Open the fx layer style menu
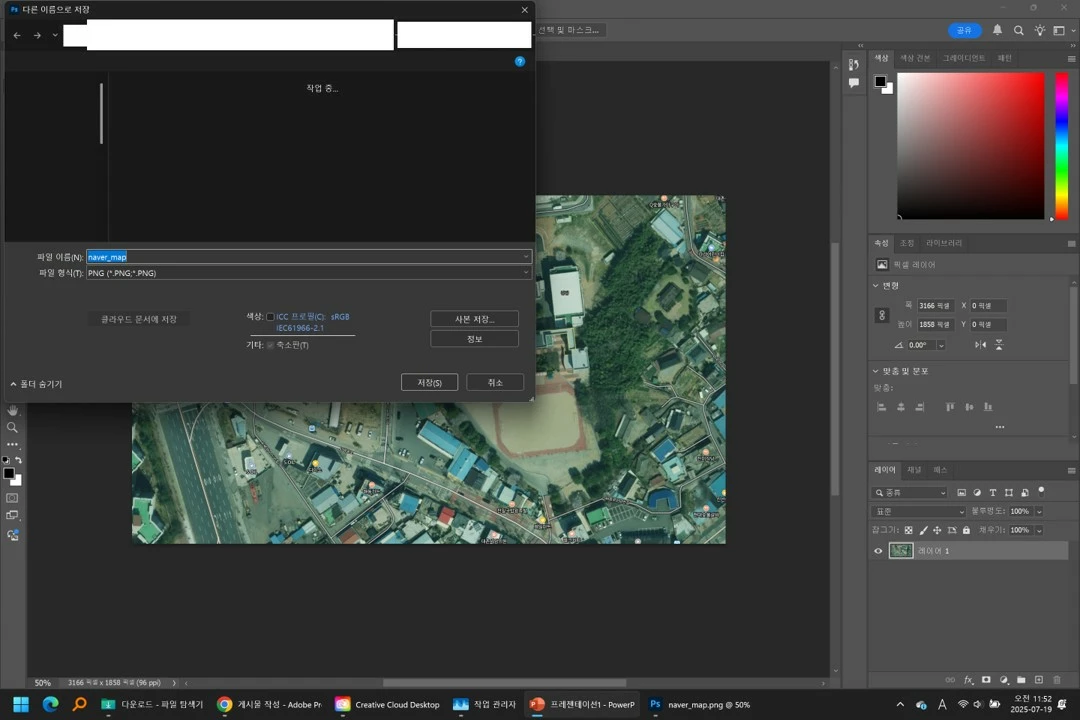The height and width of the screenshot is (720, 1080). 968,680
